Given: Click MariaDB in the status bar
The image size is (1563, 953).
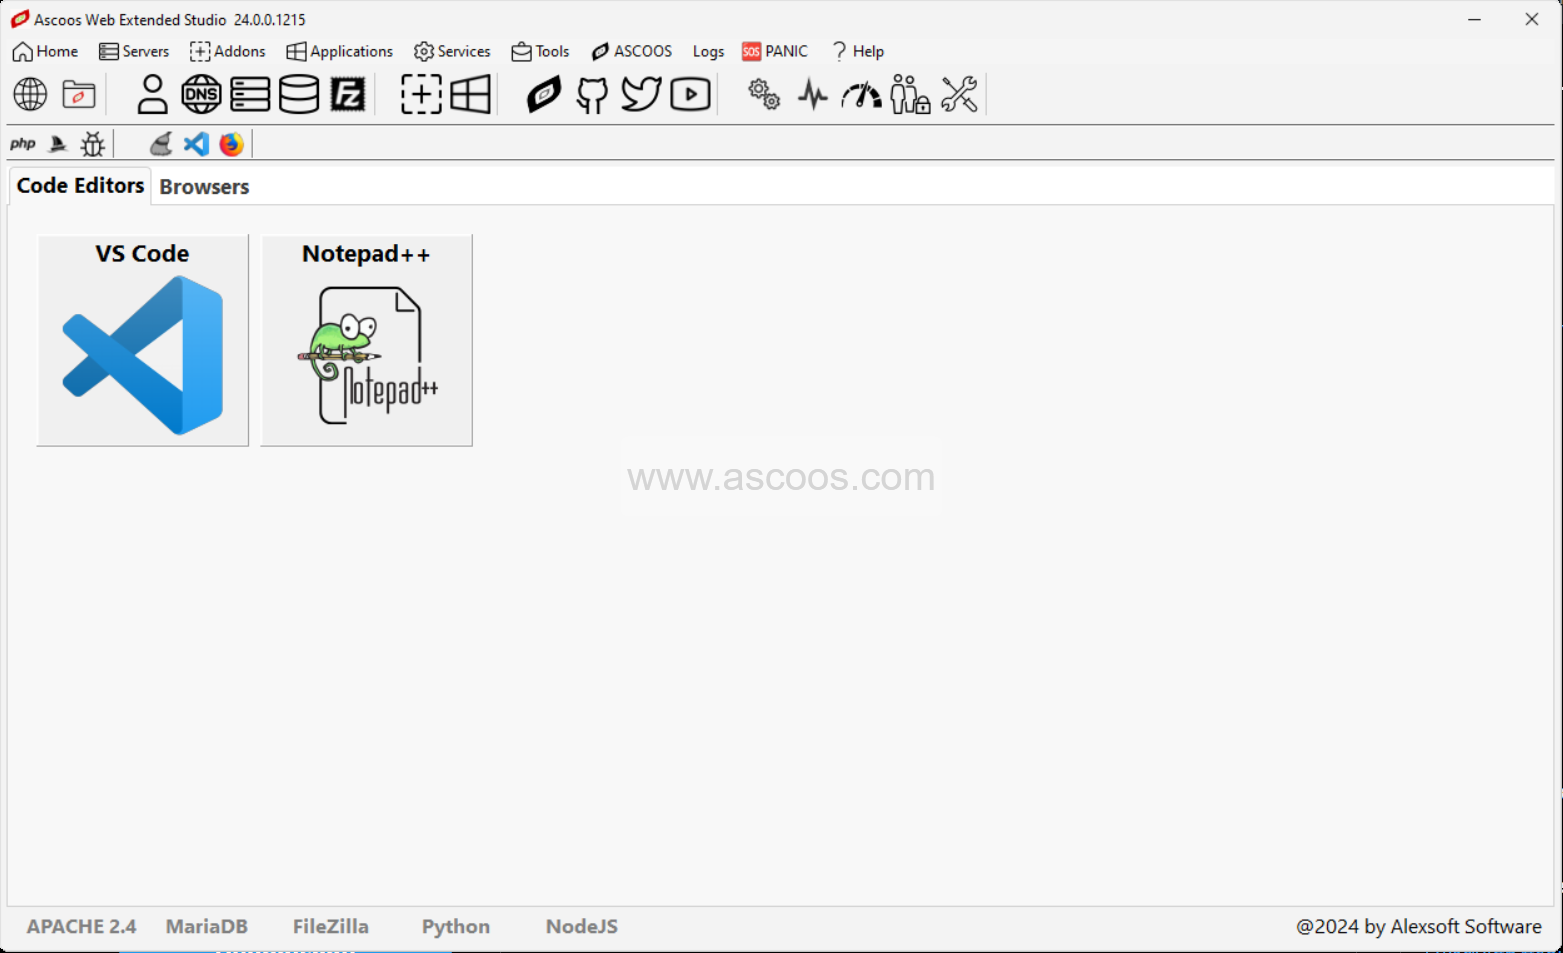Looking at the screenshot, I should (206, 926).
